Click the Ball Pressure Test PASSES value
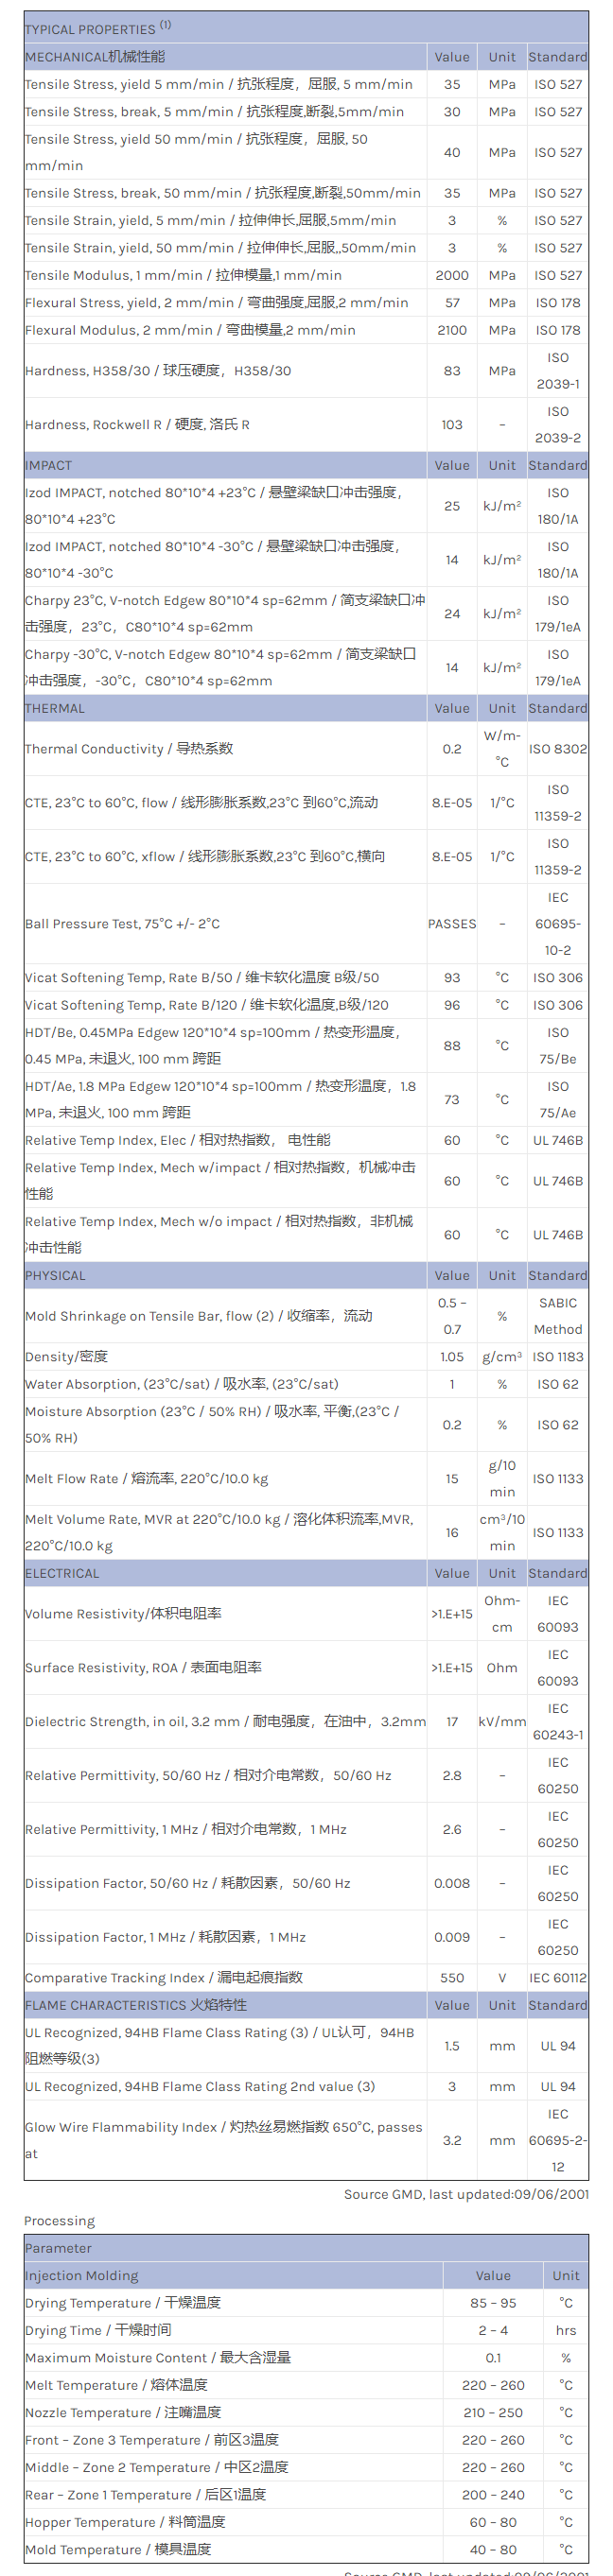The image size is (613, 2576). coord(451,924)
